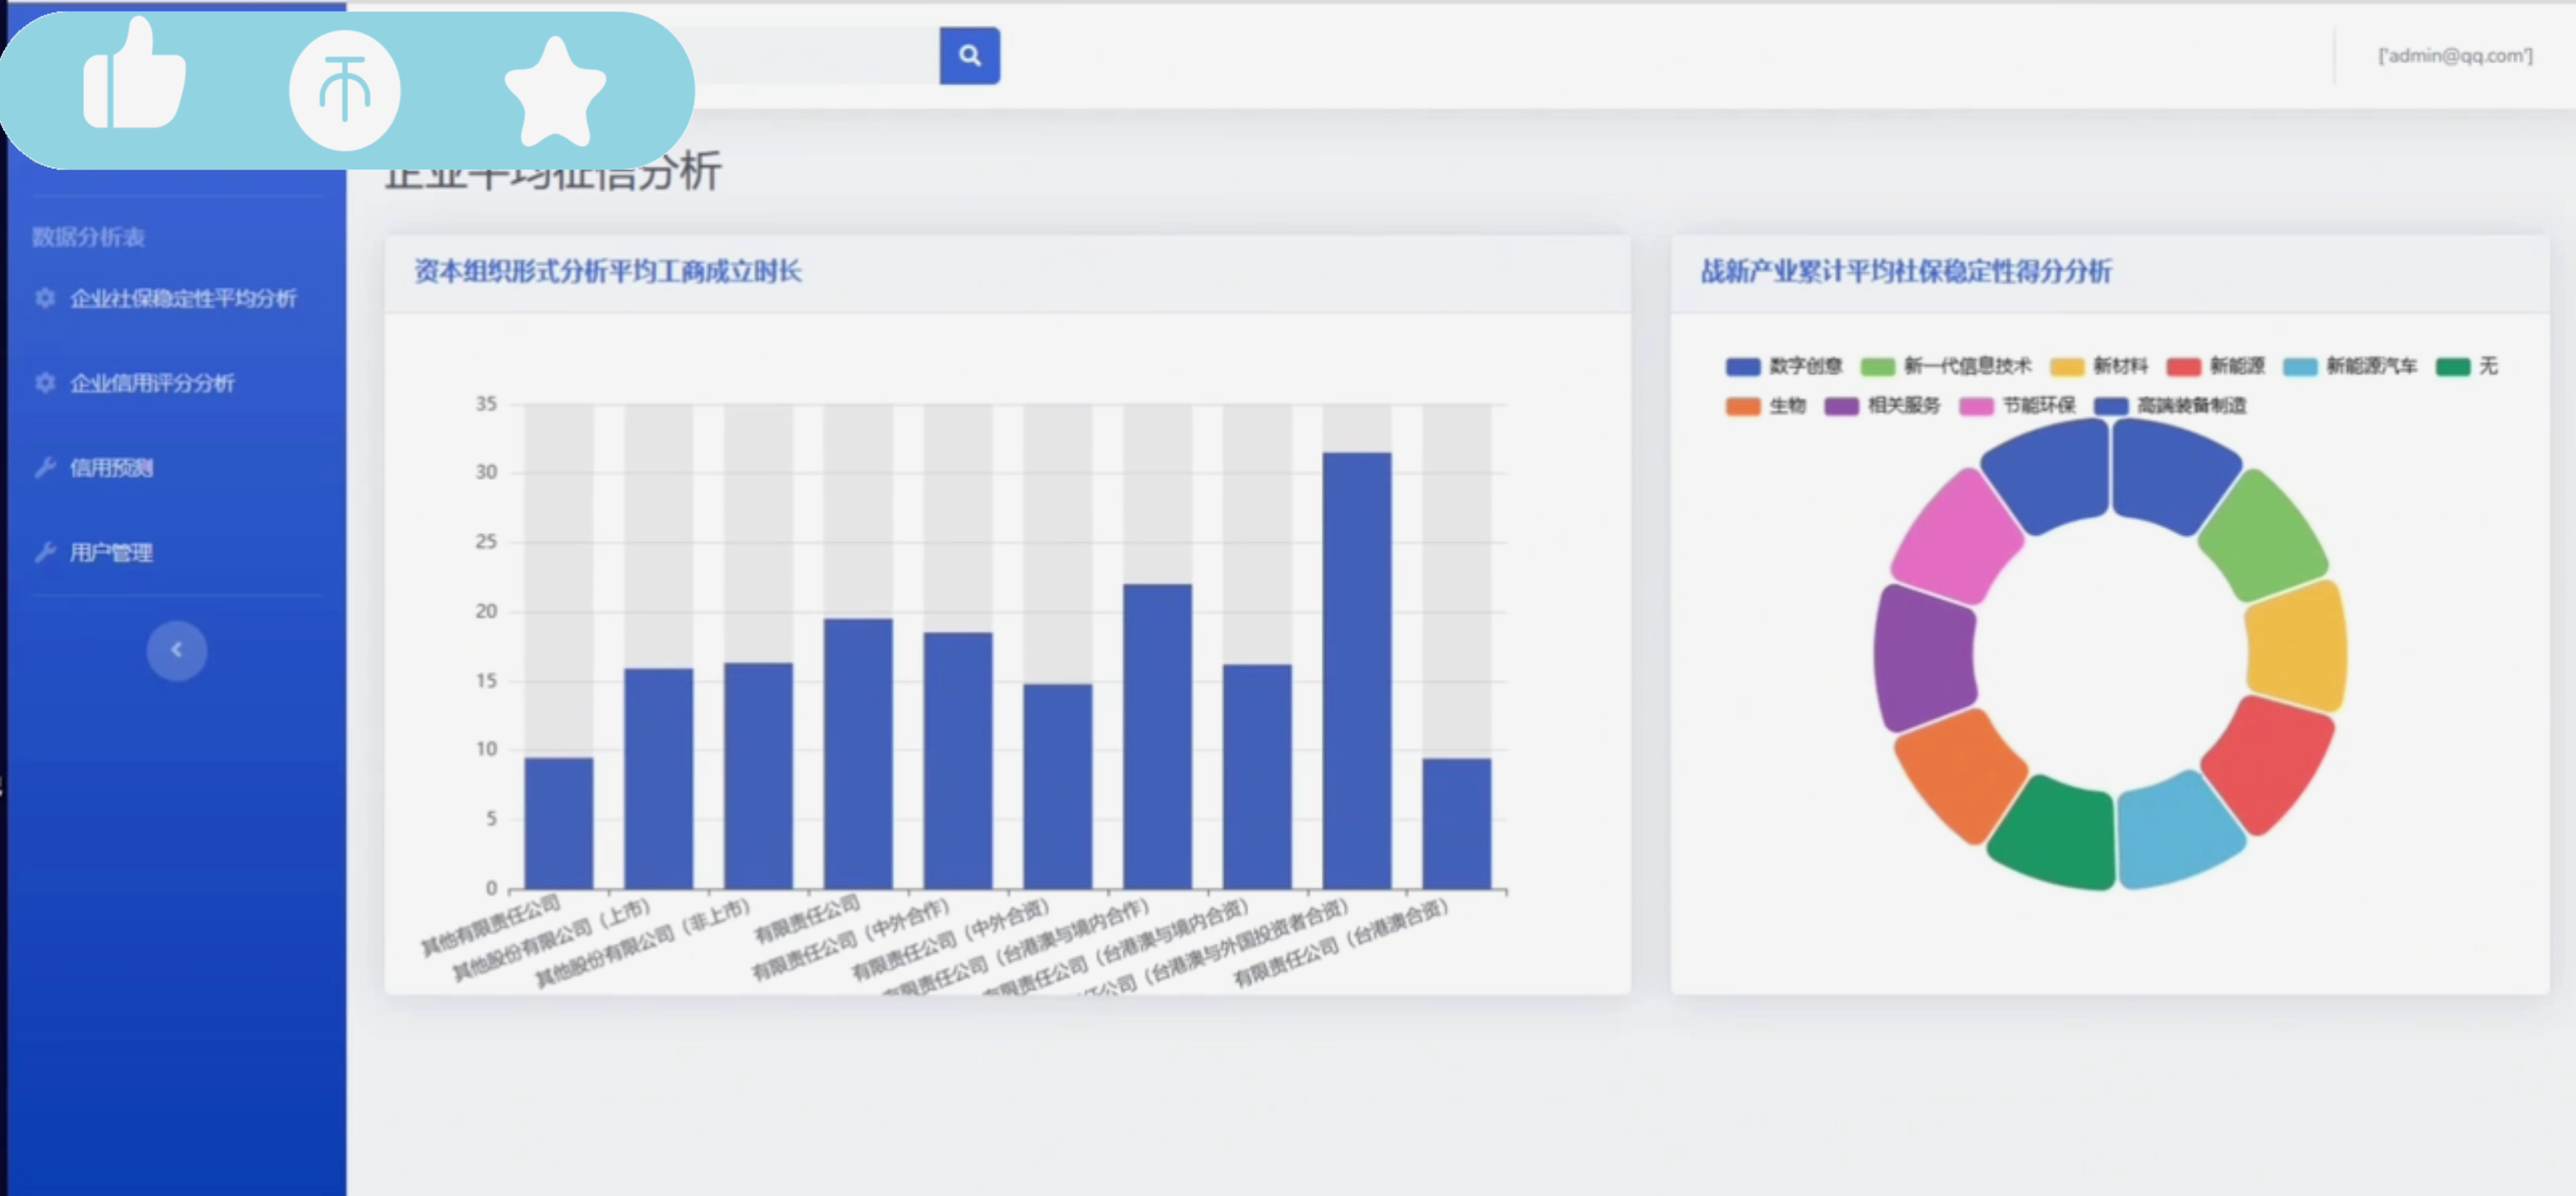The image size is (2576, 1196).
Task: Open the 信用预测 sidebar item
Action: click(111, 468)
